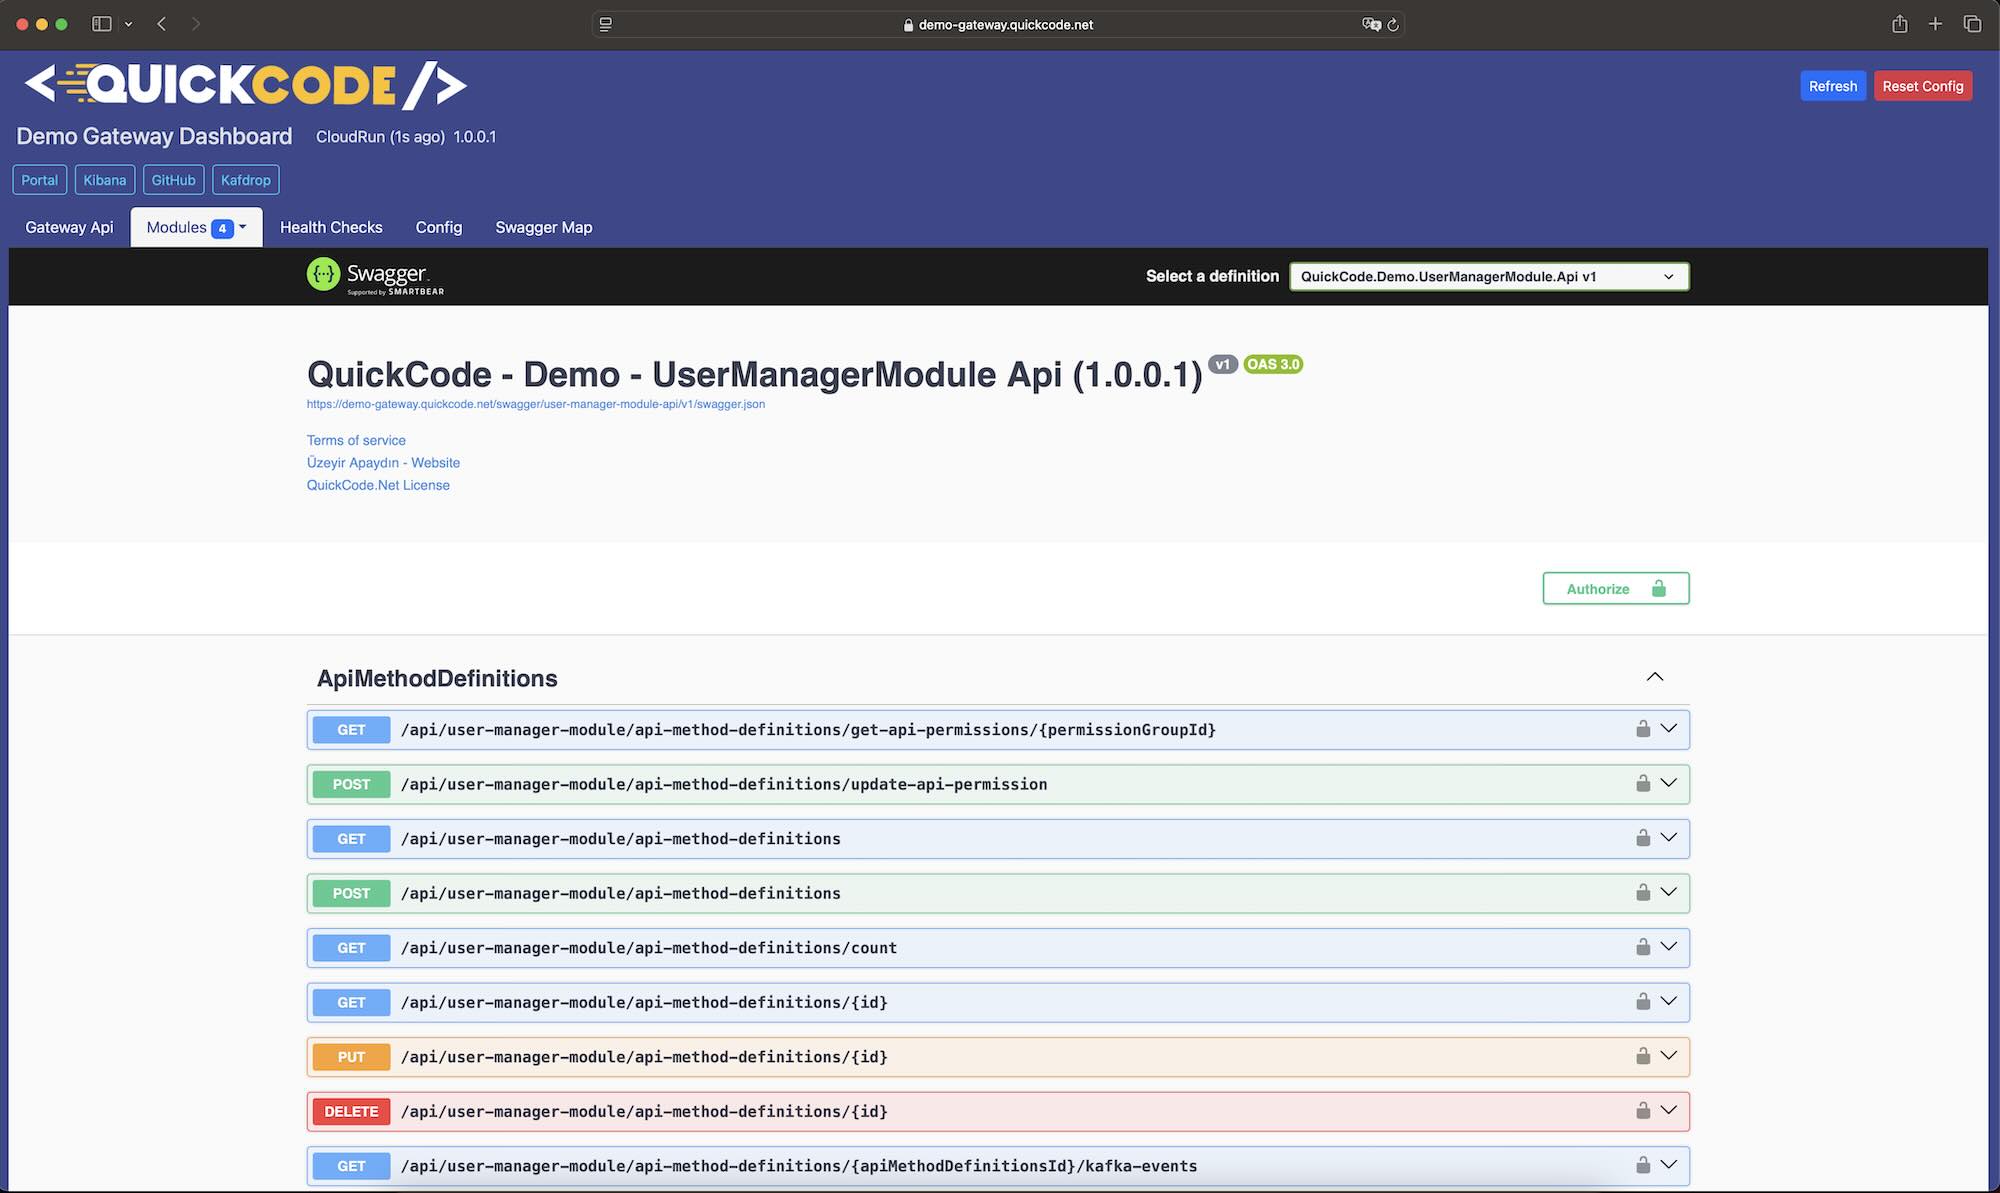
Task: Open Terms of service link
Action: (356, 440)
